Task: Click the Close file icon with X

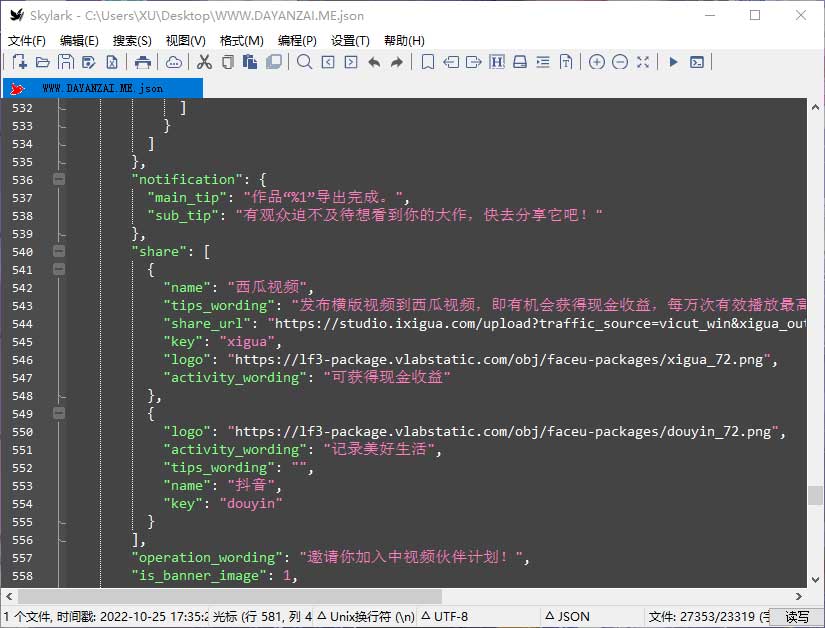Action: click(112, 62)
